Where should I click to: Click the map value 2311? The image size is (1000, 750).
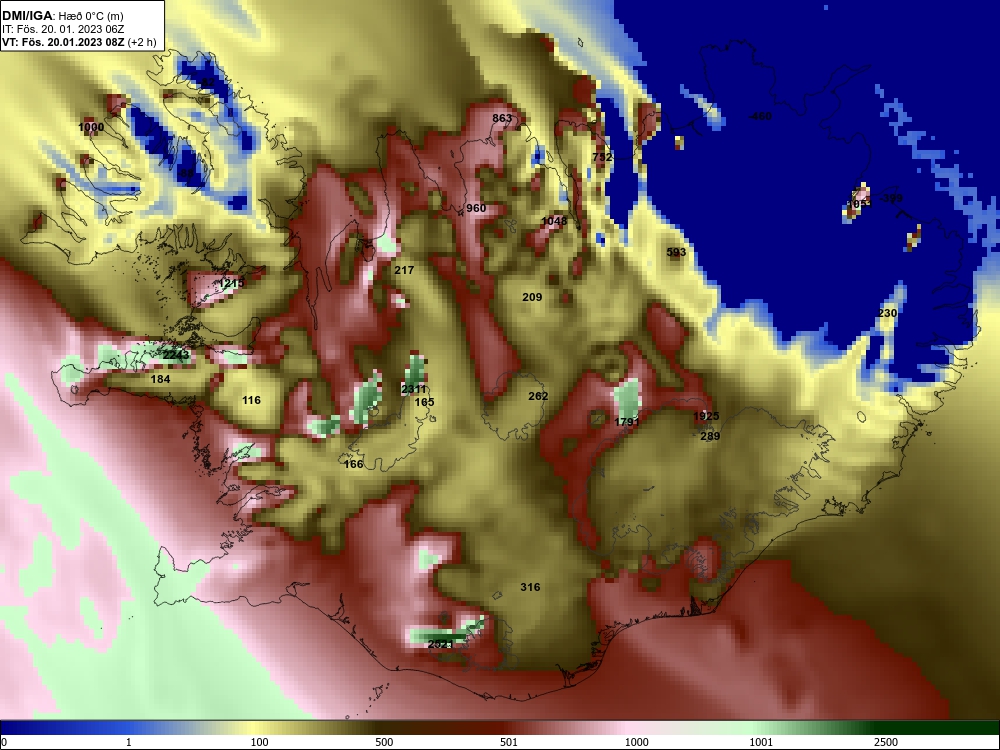[x=413, y=389]
